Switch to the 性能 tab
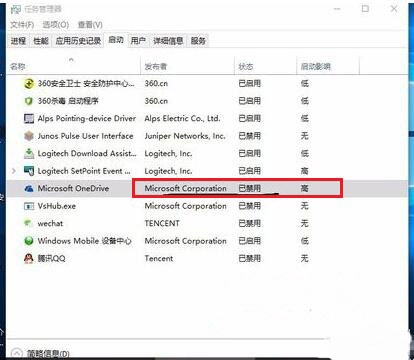Viewport: 414px width, 360px height. click(41, 41)
